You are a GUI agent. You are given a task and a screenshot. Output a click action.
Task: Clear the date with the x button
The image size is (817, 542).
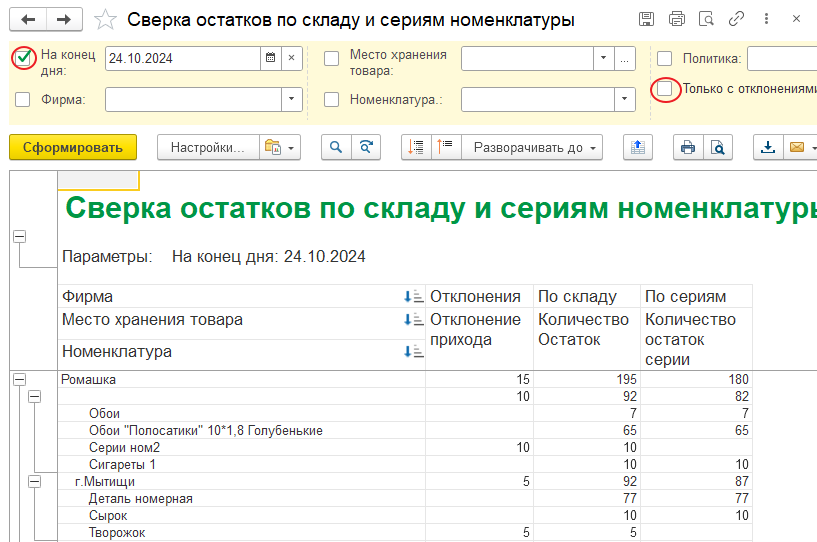[x=291, y=58]
